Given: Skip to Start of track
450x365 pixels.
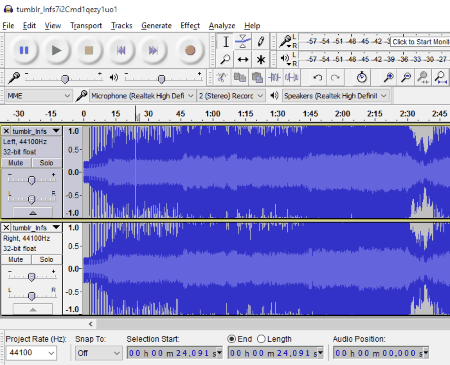Looking at the screenshot, I should coord(121,50).
